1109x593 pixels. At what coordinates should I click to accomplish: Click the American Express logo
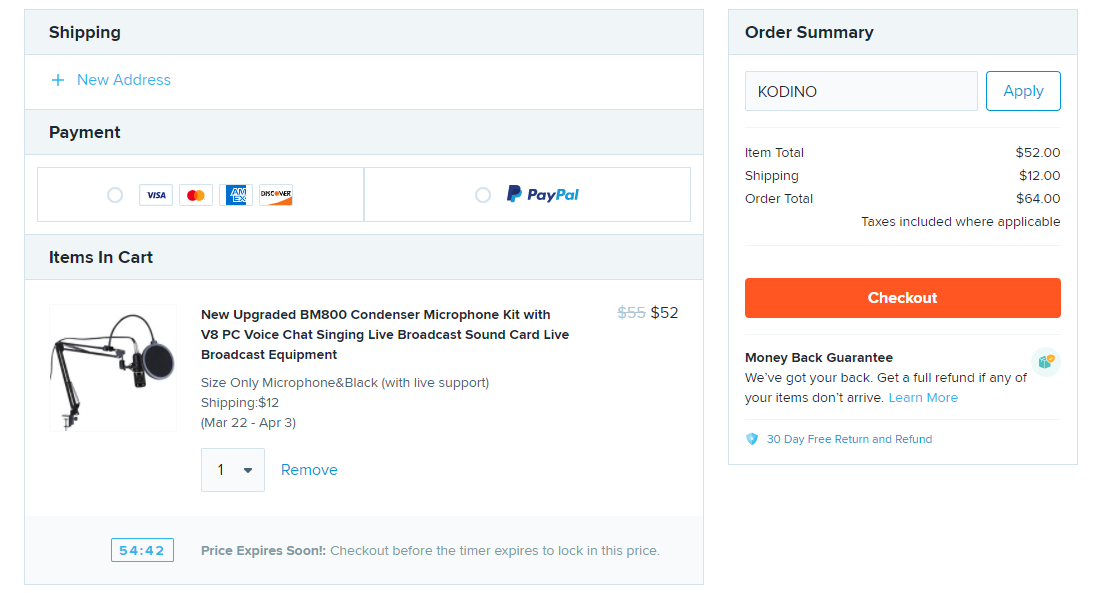click(236, 195)
